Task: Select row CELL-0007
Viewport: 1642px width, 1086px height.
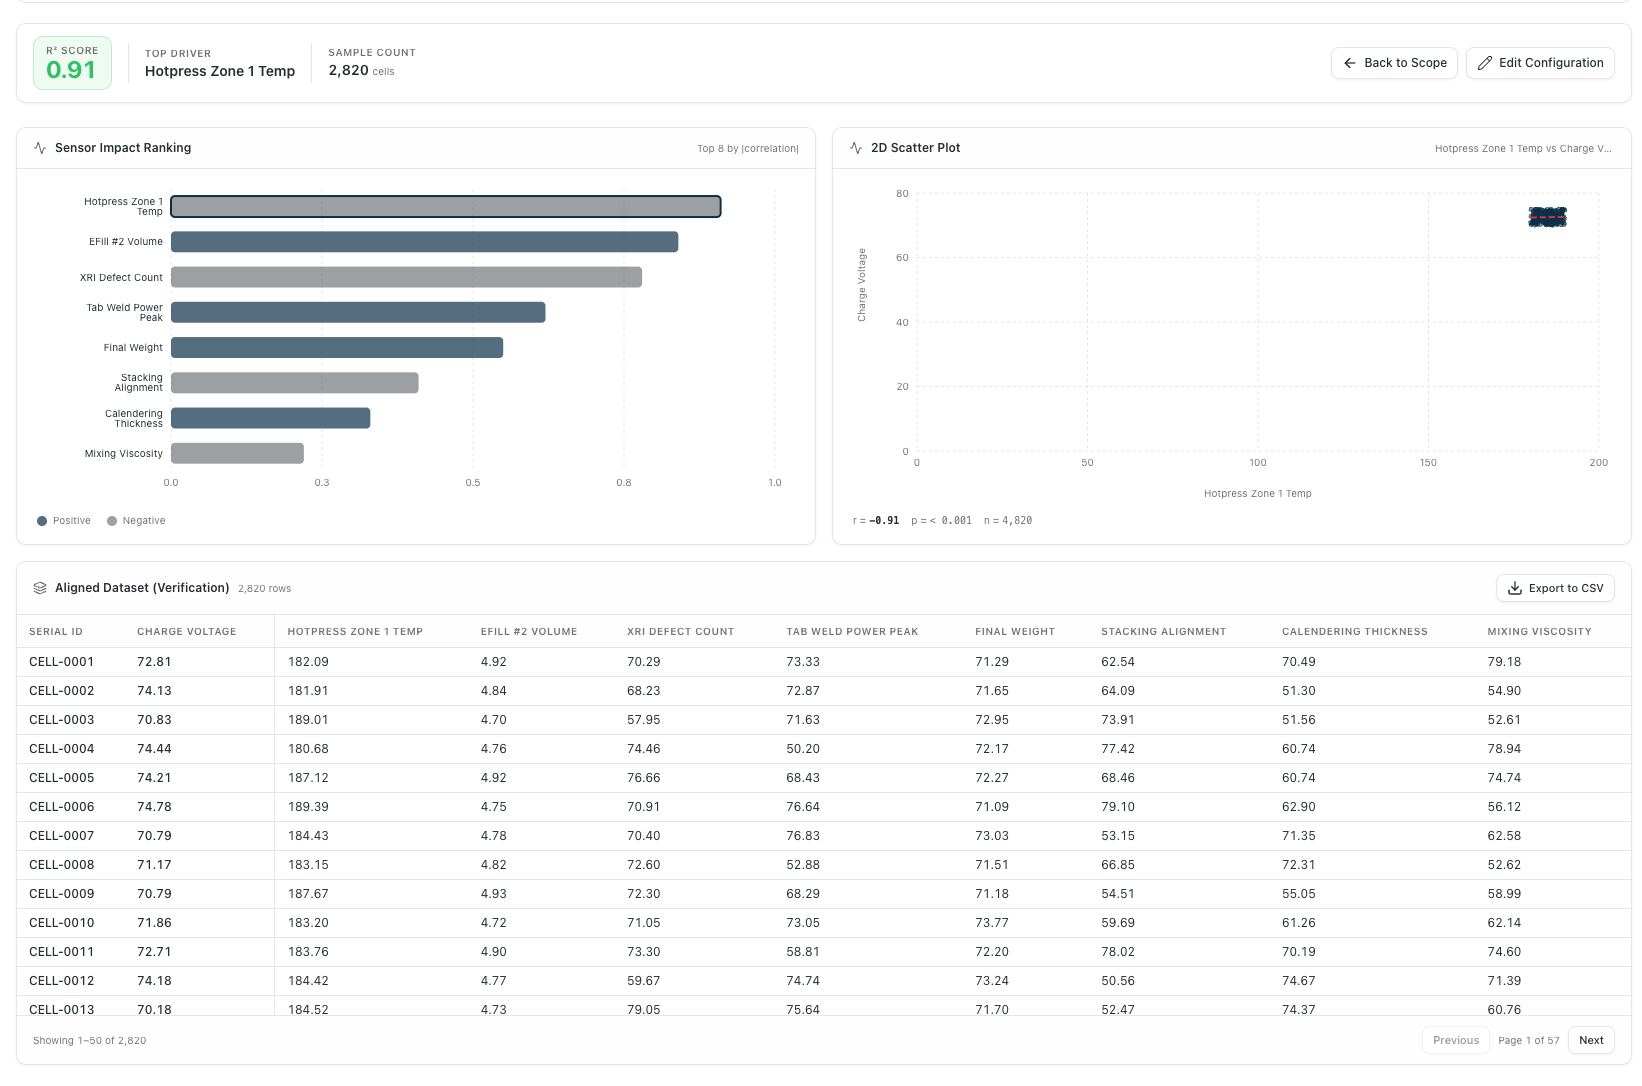Action: [x=824, y=836]
